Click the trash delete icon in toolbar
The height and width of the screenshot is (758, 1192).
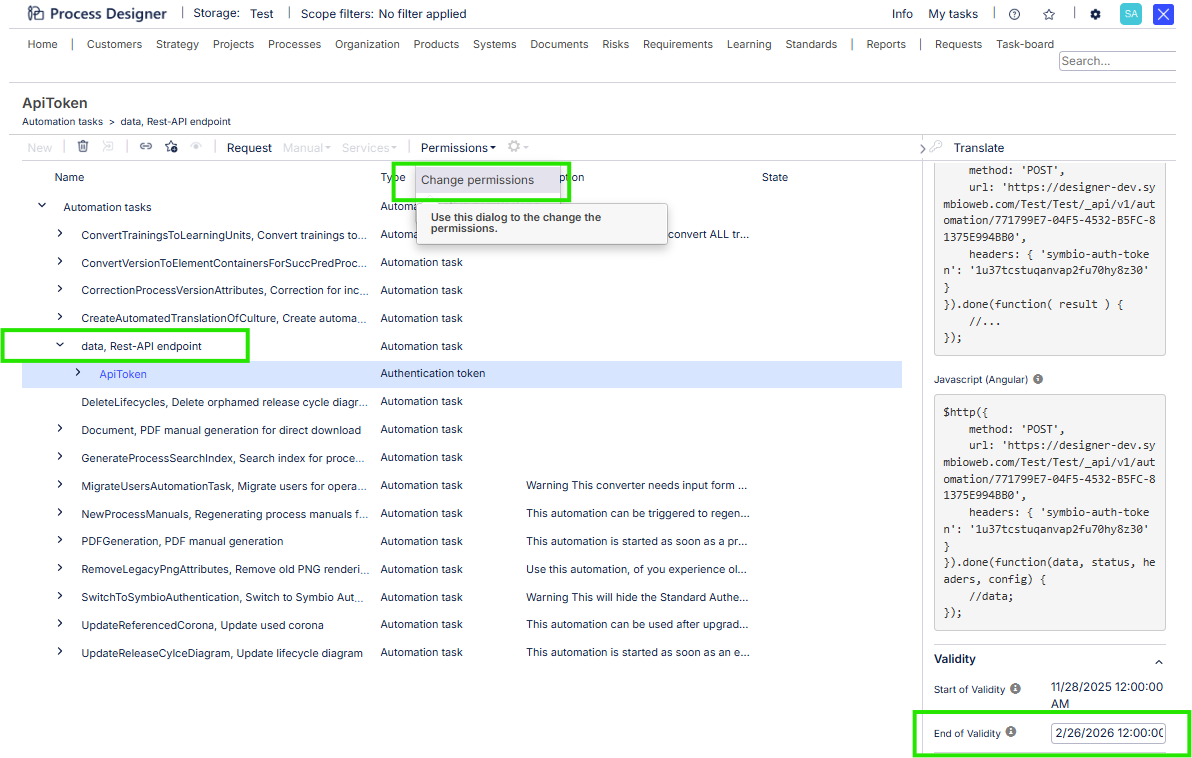pyautogui.click(x=83, y=147)
